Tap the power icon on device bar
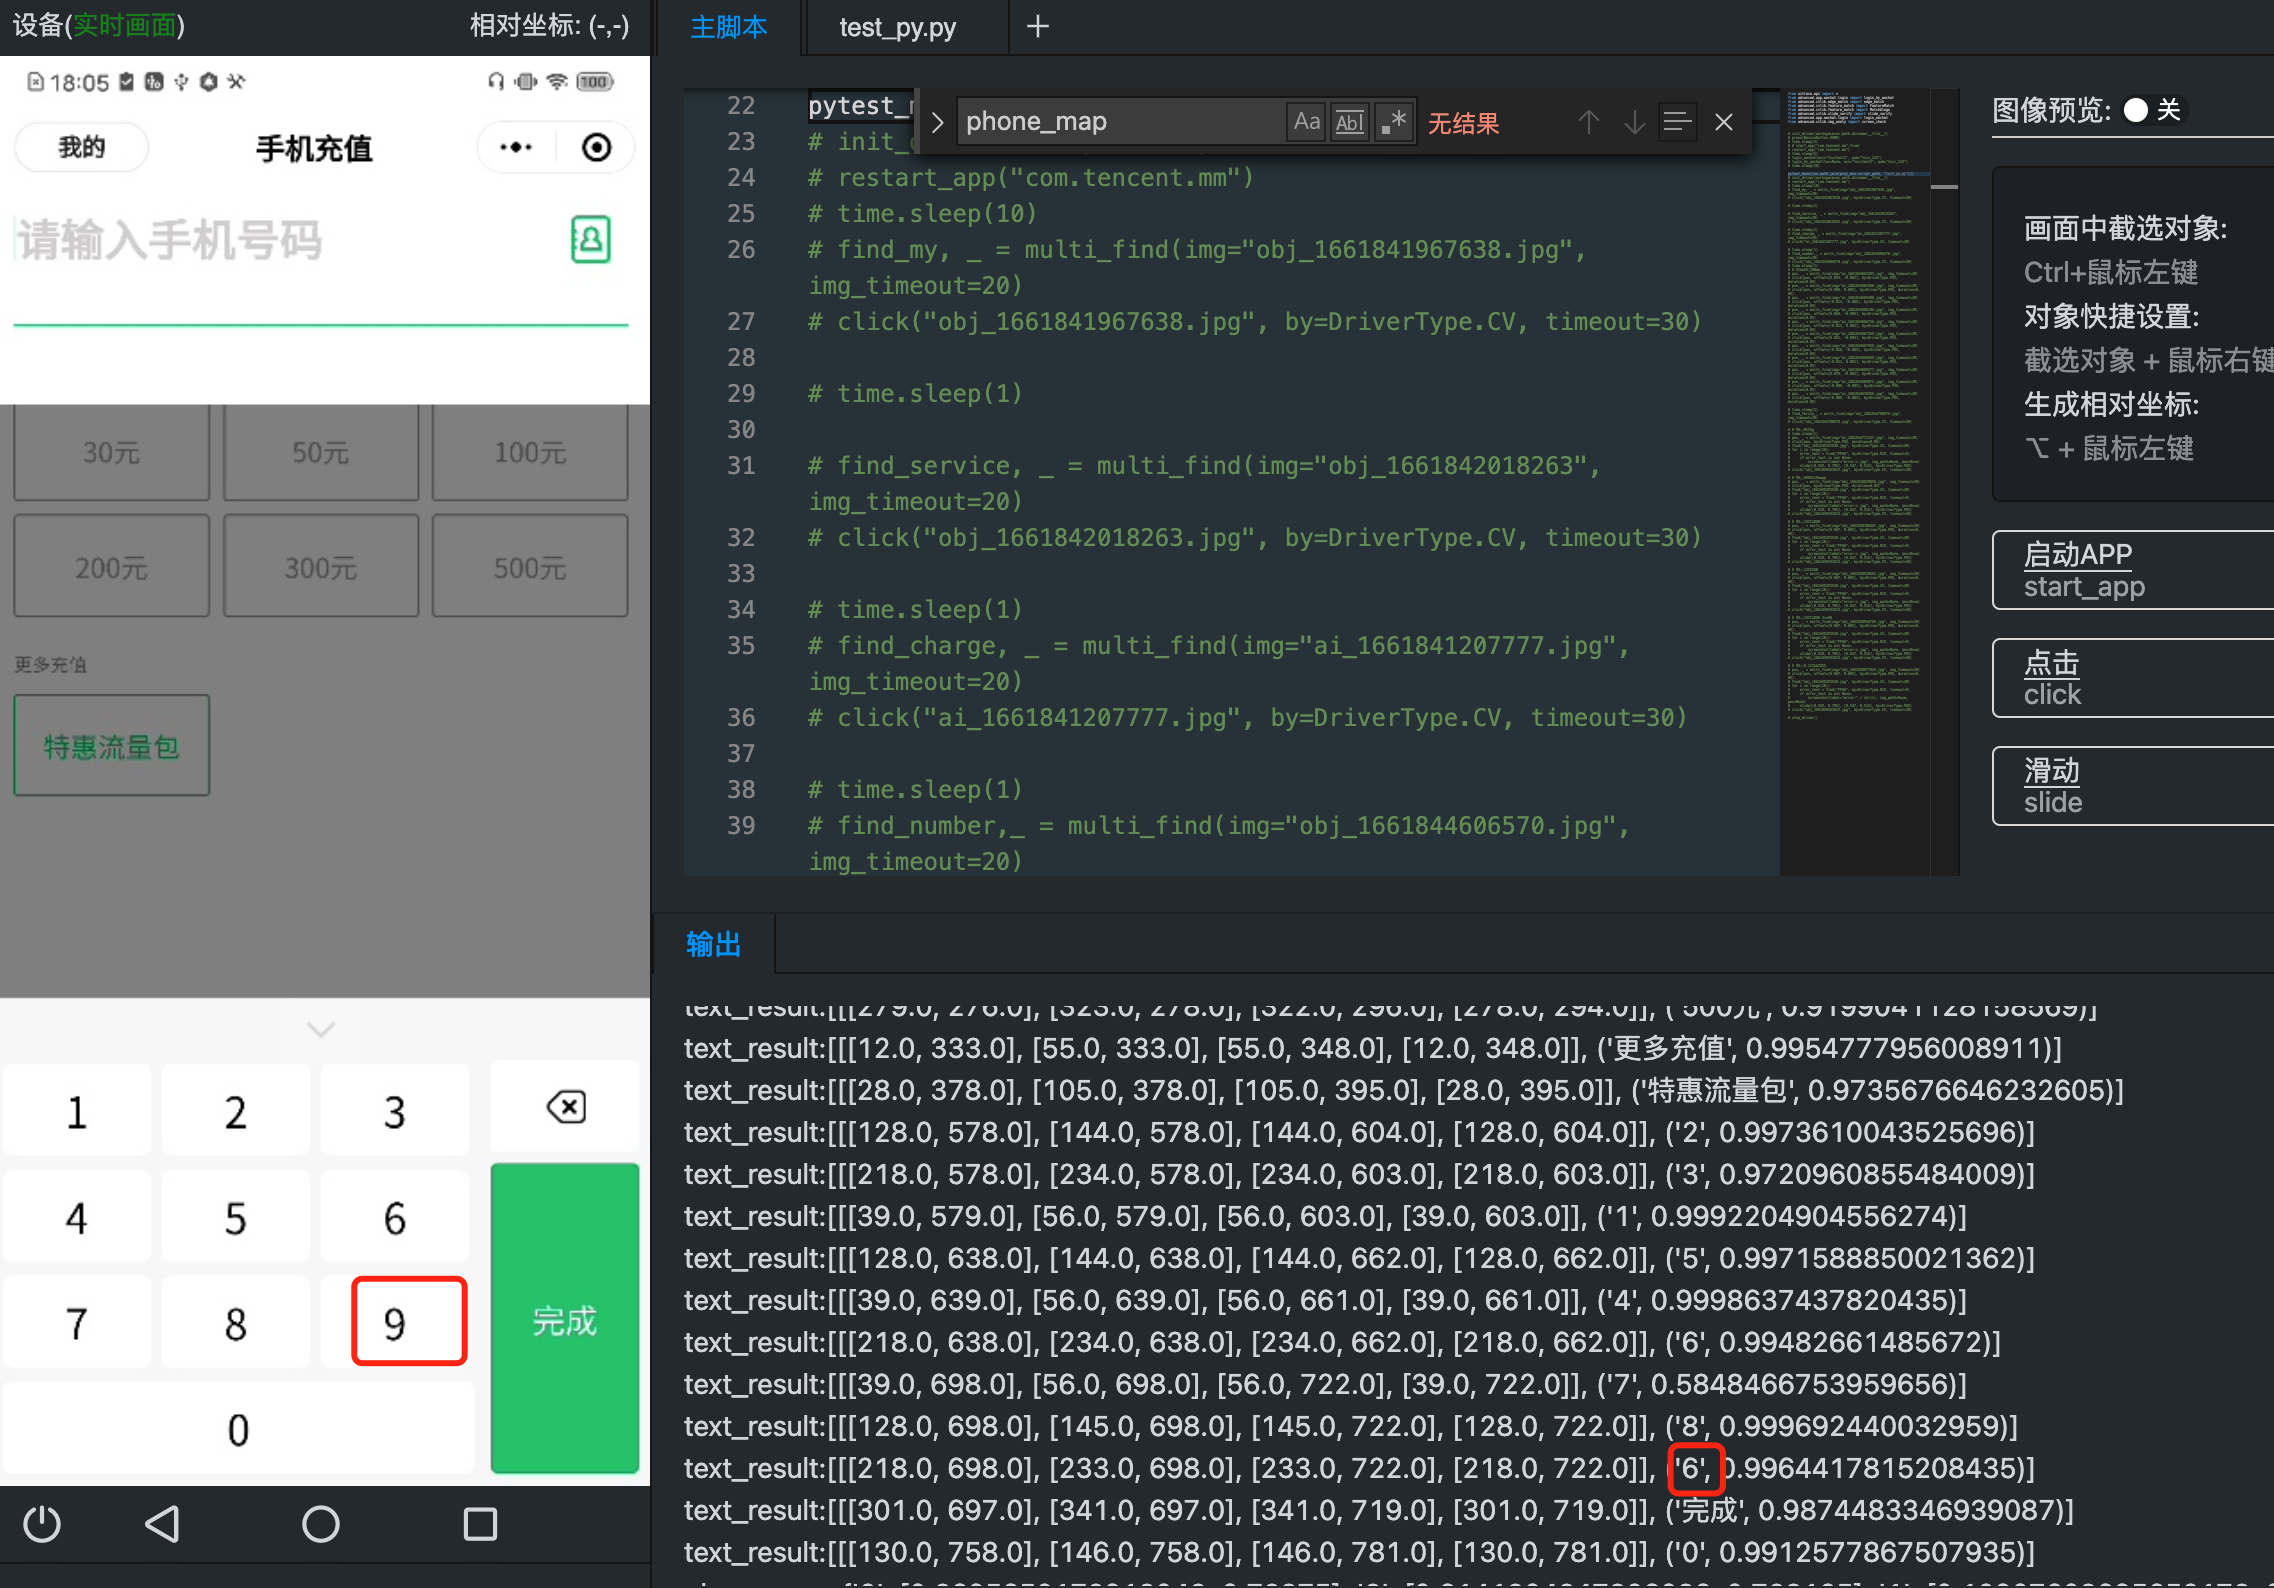The image size is (2274, 1588). point(42,1524)
